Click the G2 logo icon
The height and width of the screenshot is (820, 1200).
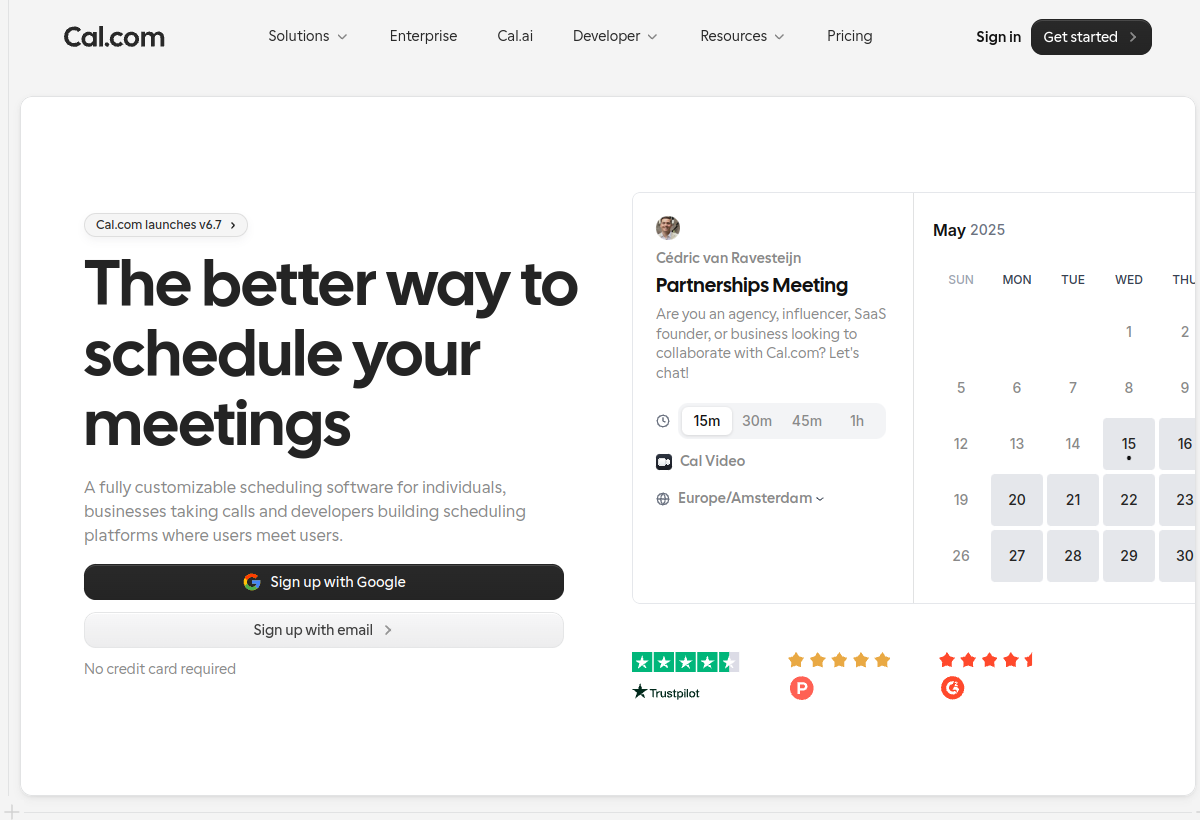point(952,688)
